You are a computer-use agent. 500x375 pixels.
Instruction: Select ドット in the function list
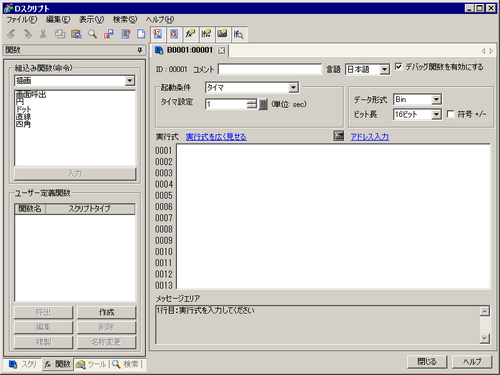23,109
